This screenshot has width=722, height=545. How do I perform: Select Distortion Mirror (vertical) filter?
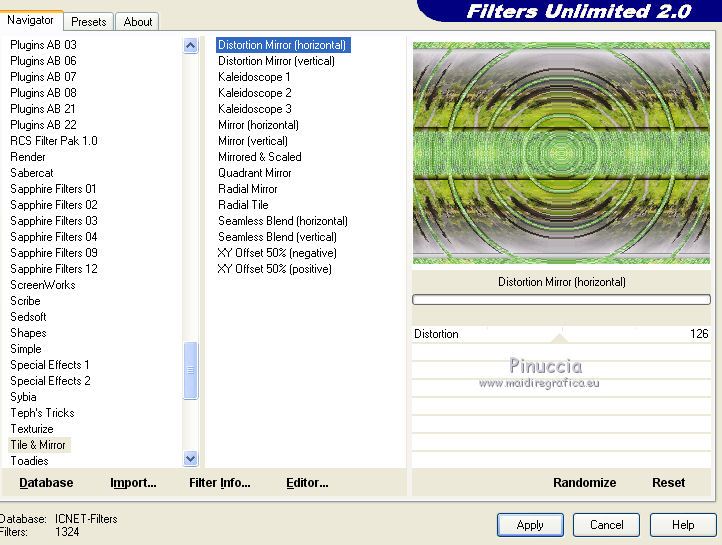[x=276, y=61]
